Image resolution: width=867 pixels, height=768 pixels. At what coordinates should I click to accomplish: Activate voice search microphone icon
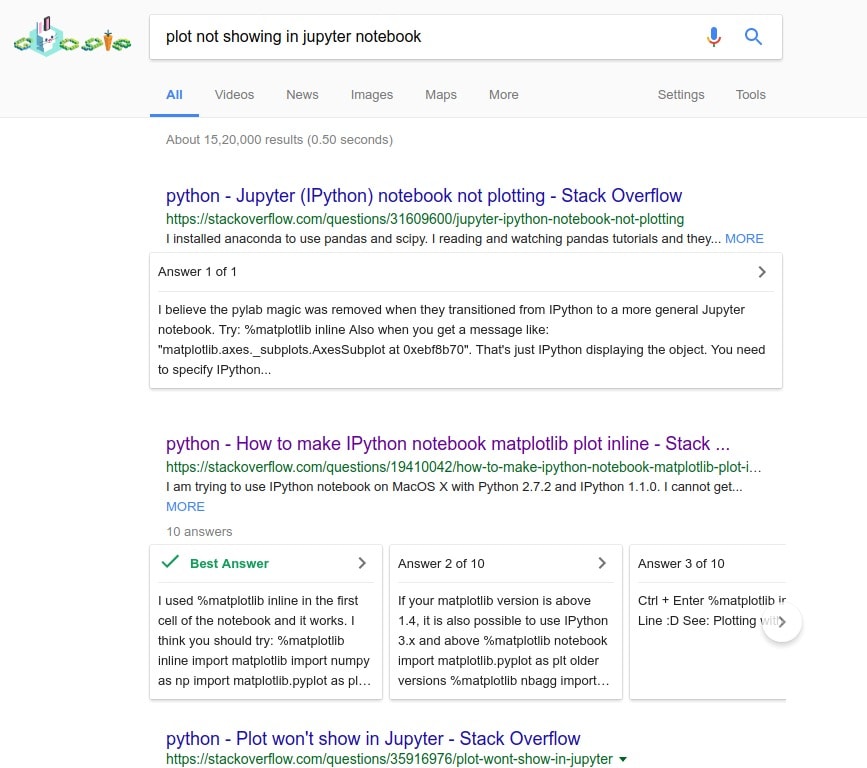click(713, 37)
